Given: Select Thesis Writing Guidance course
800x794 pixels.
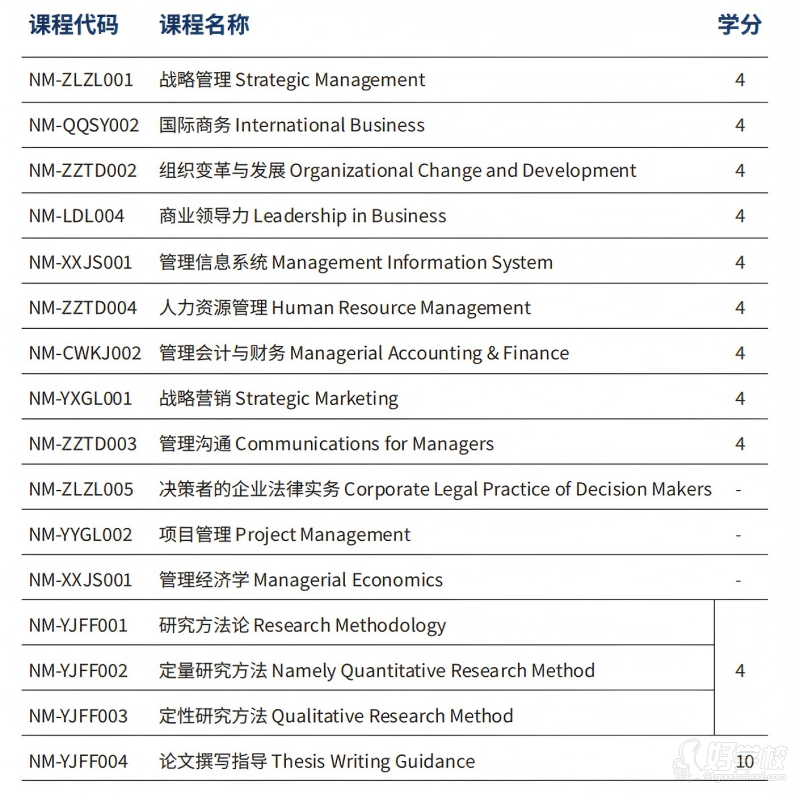Looking at the screenshot, I should (316, 762).
